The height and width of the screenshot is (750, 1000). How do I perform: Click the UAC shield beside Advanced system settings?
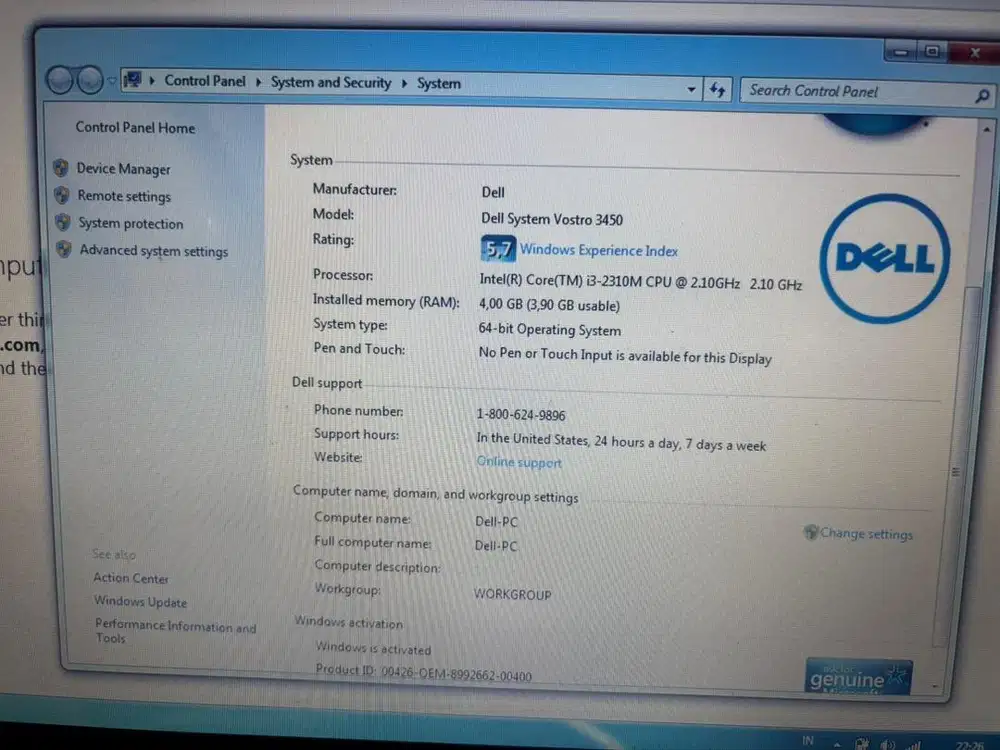63,251
